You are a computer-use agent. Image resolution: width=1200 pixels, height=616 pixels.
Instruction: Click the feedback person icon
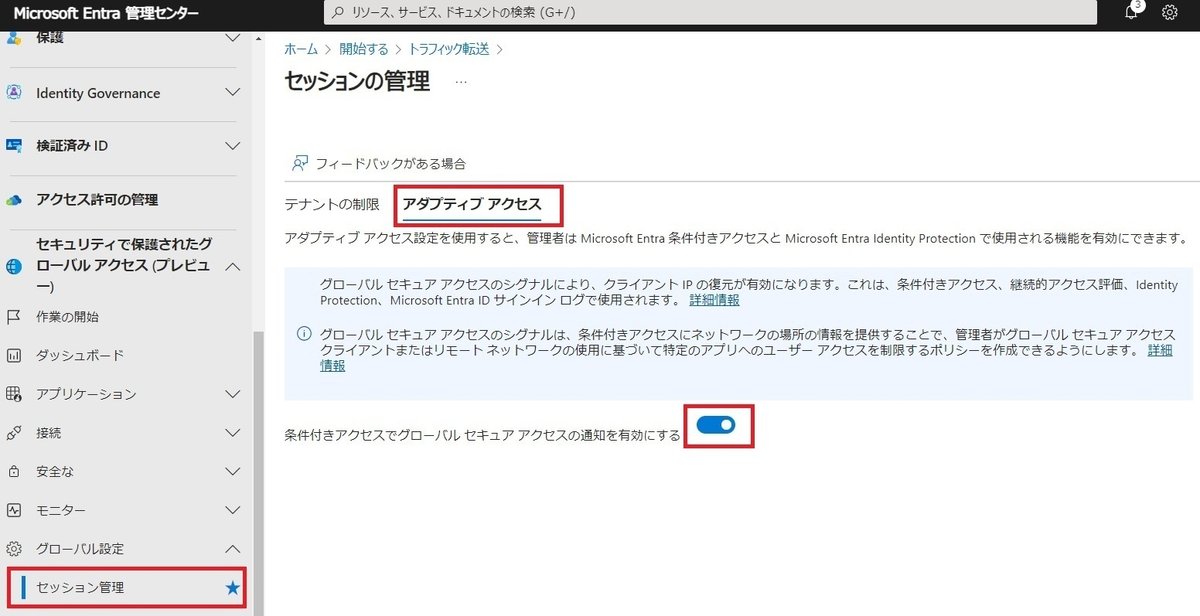299,163
